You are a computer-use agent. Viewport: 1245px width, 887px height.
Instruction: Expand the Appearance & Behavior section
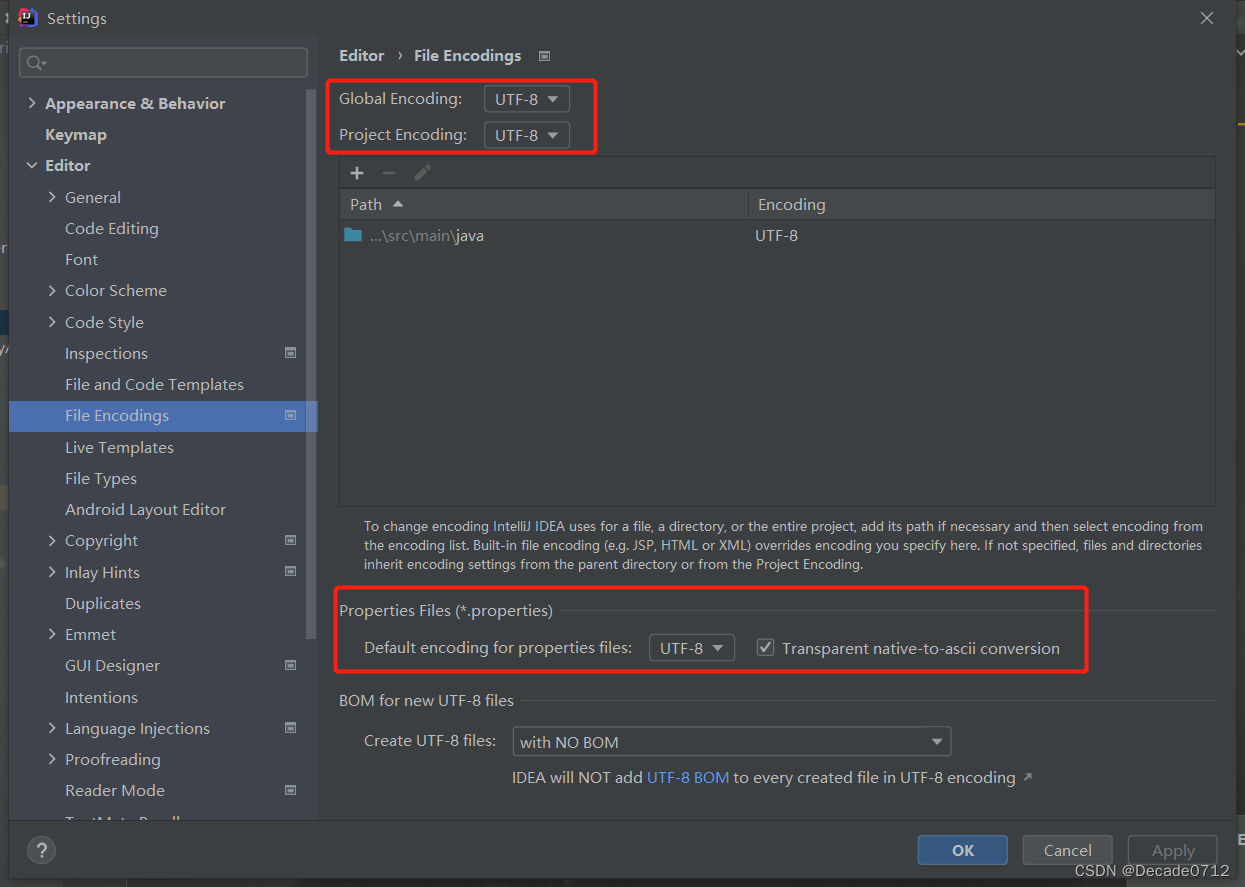[32, 103]
